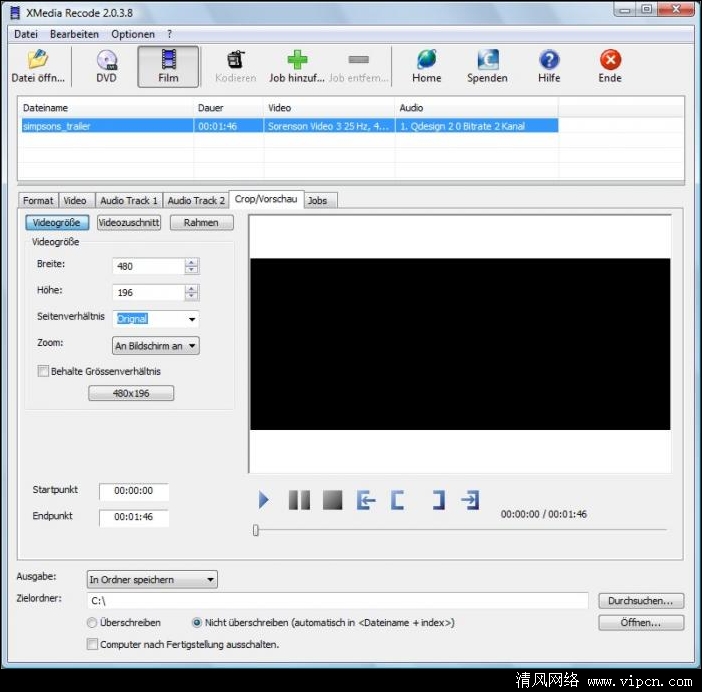Select the Überschreiben radio button

point(93,622)
